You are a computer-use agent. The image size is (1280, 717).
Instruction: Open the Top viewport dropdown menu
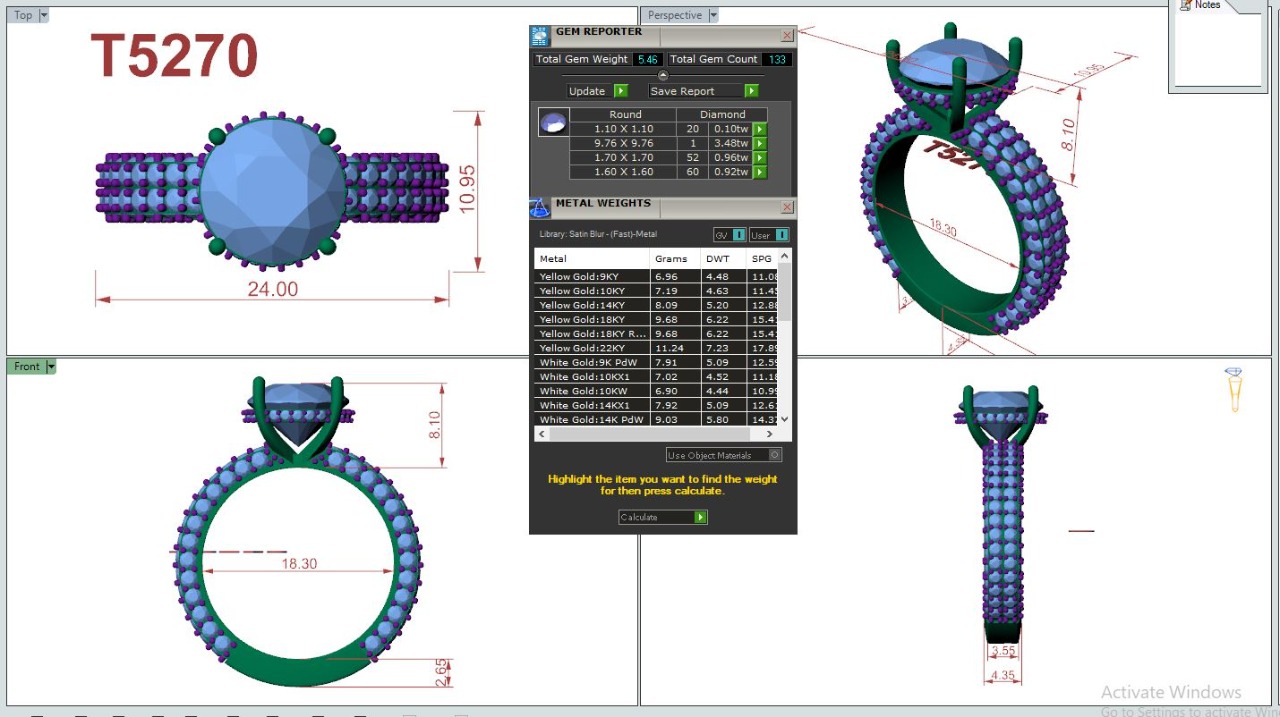pyautogui.click(x=43, y=15)
